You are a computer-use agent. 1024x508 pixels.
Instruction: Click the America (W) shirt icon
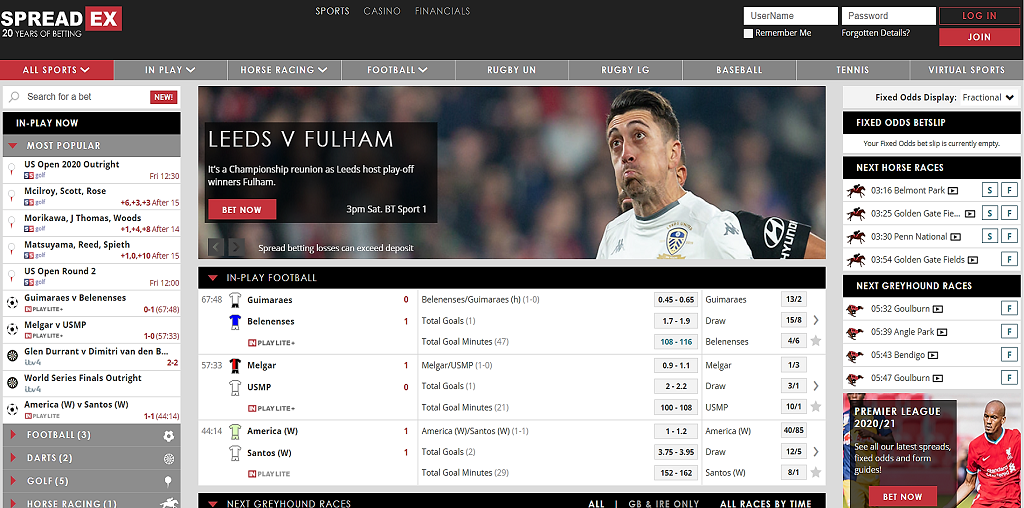(x=235, y=432)
